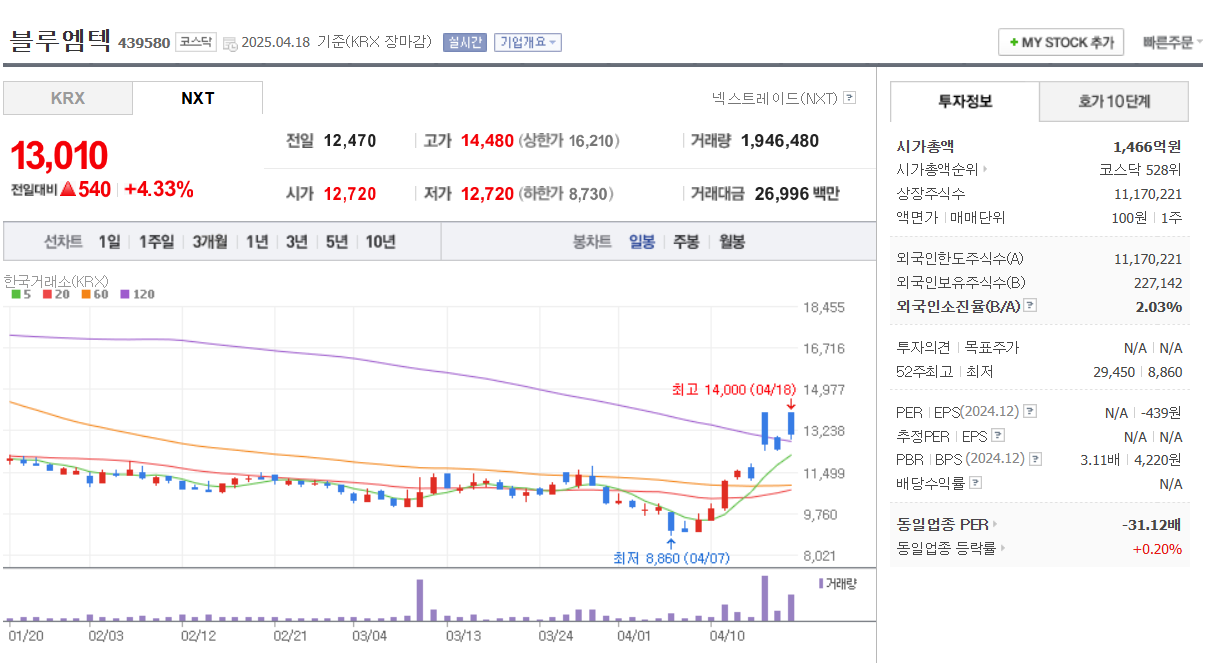Expand 빠른주문 dropdown
The image size is (1210, 663).
1172,42
